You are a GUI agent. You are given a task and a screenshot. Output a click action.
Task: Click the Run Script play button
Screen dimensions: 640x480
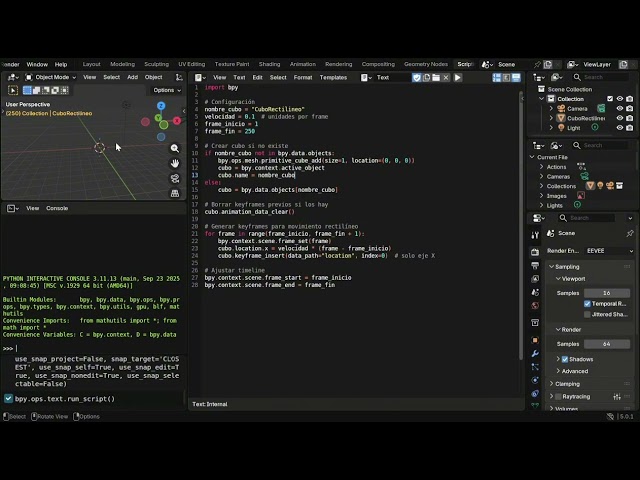coord(458,77)
